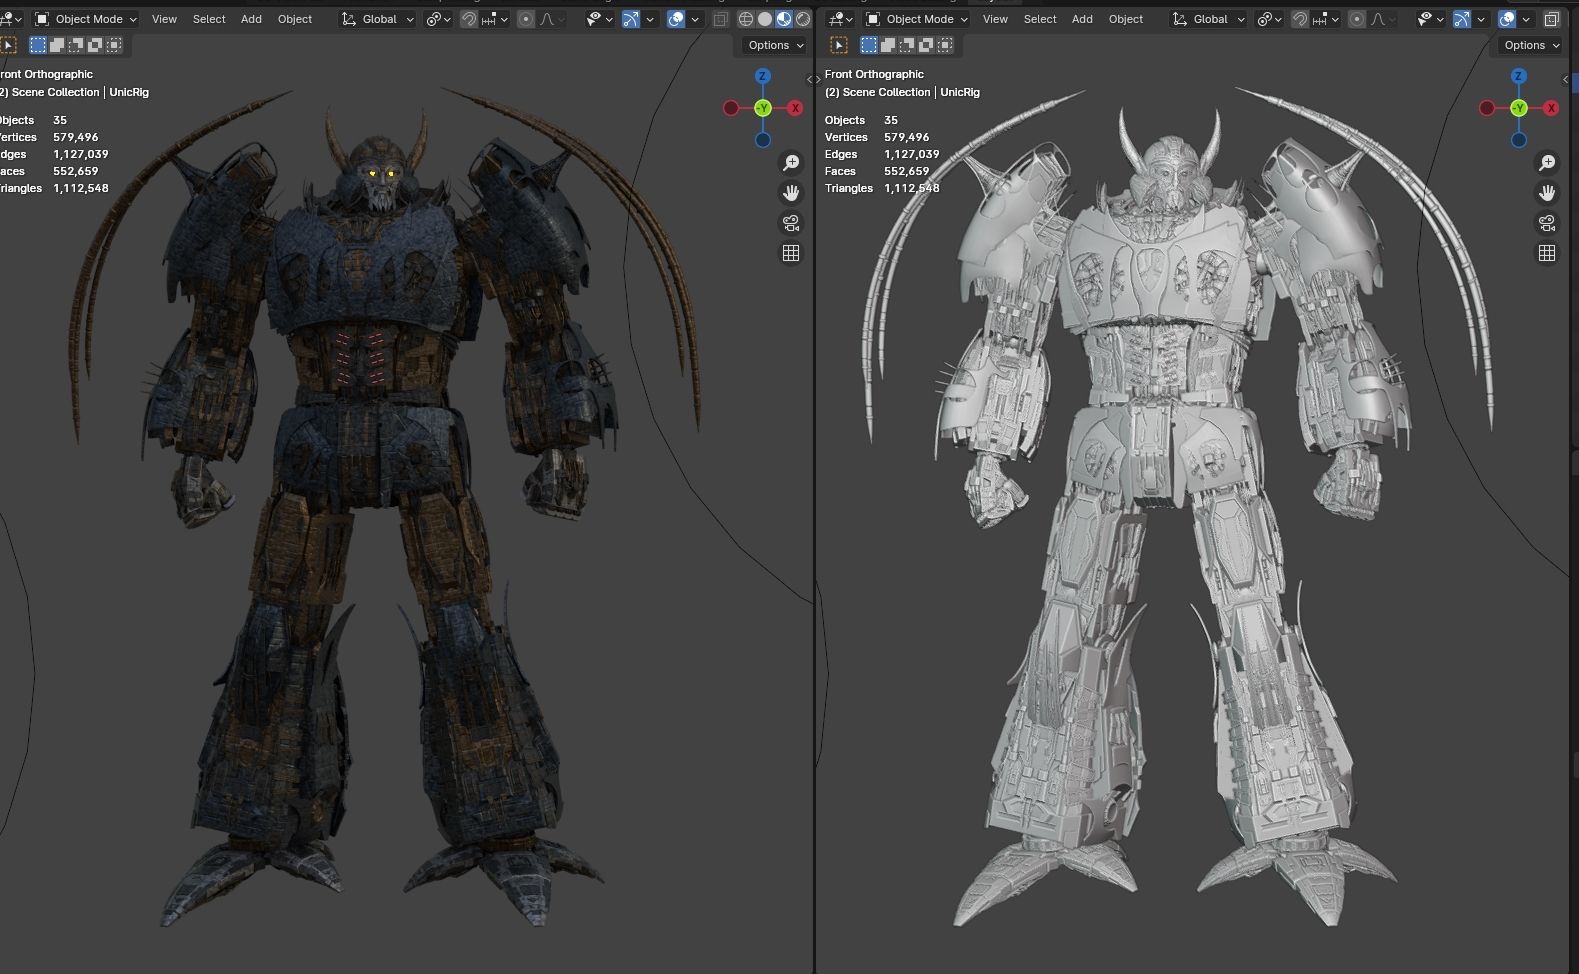Open Global transform orientation dropdown in left viewport

click(377, 19)
